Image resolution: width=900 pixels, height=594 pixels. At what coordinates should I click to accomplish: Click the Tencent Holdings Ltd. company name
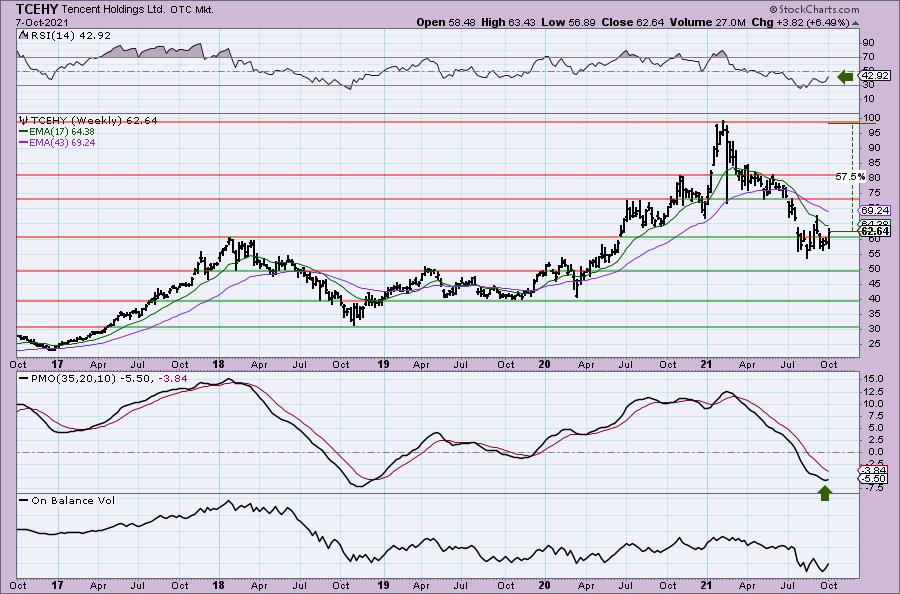click(x=114, y=10)
